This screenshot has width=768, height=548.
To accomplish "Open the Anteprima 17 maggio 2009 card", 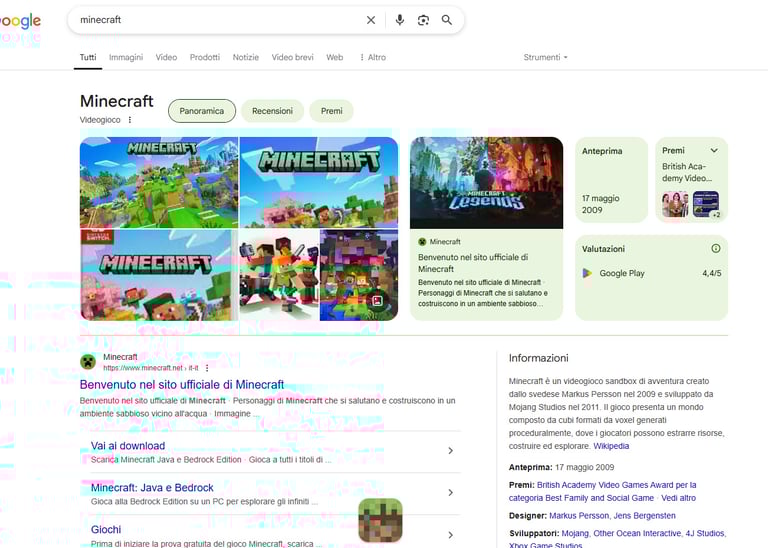I will [611, 180].
